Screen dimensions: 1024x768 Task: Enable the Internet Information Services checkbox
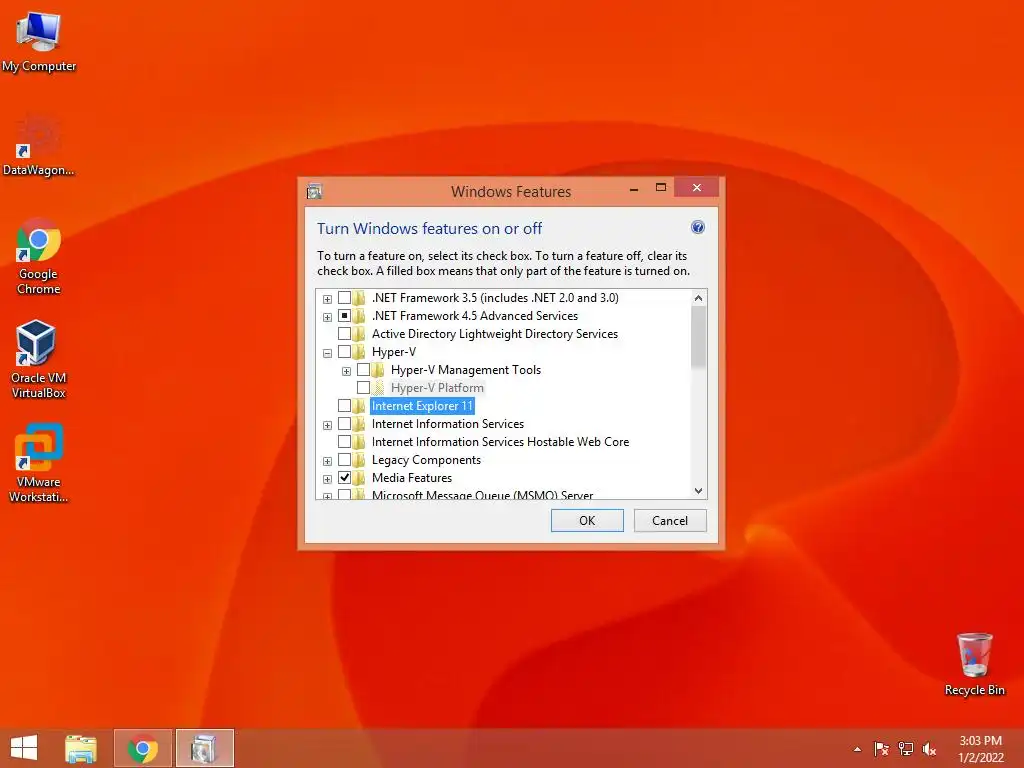point(344,424)
